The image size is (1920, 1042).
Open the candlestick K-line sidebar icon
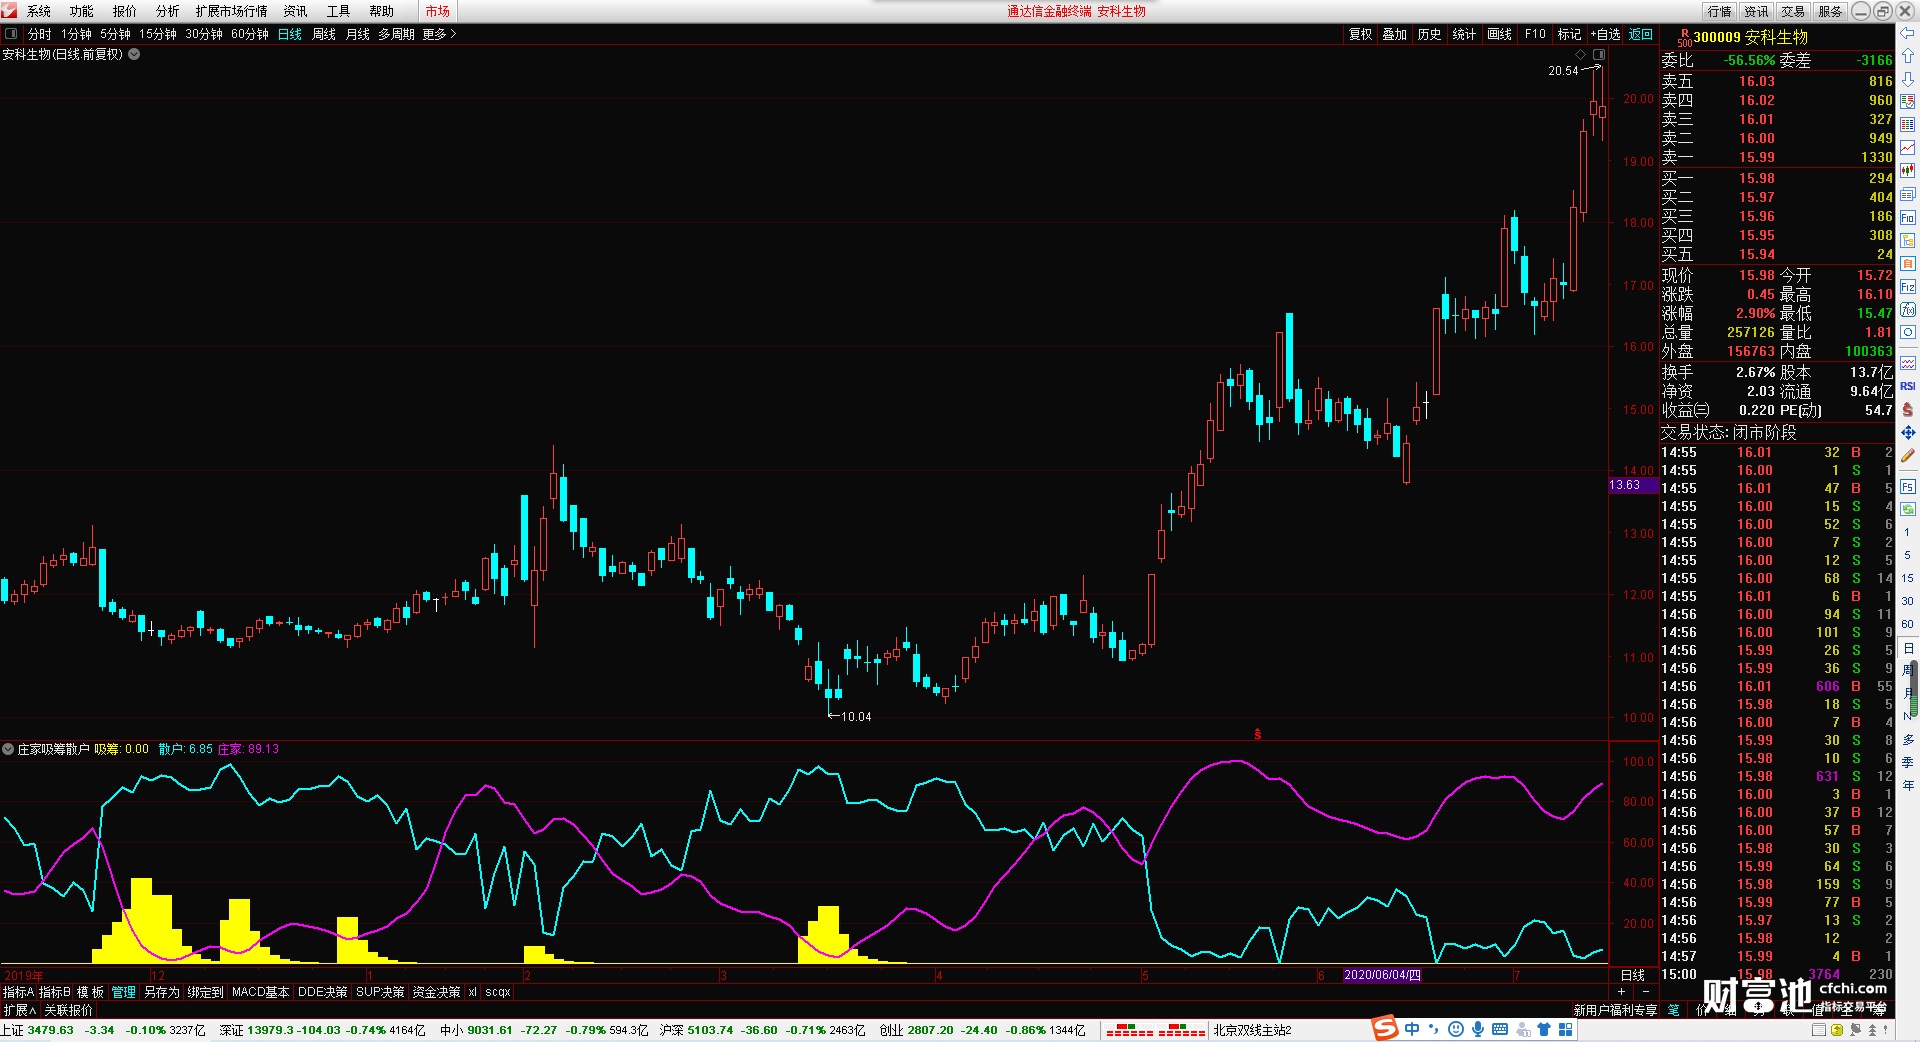(x=1908, y=171)
